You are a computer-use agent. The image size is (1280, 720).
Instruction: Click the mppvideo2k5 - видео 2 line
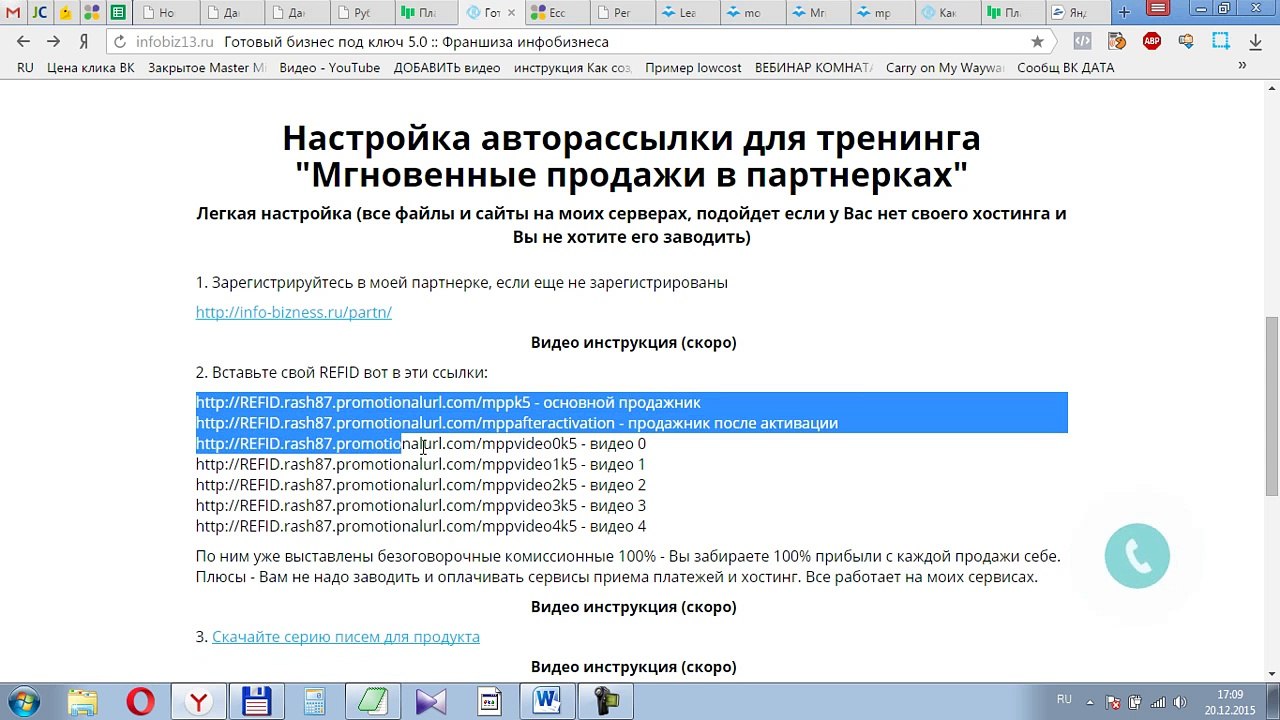[x=420, y=485]
